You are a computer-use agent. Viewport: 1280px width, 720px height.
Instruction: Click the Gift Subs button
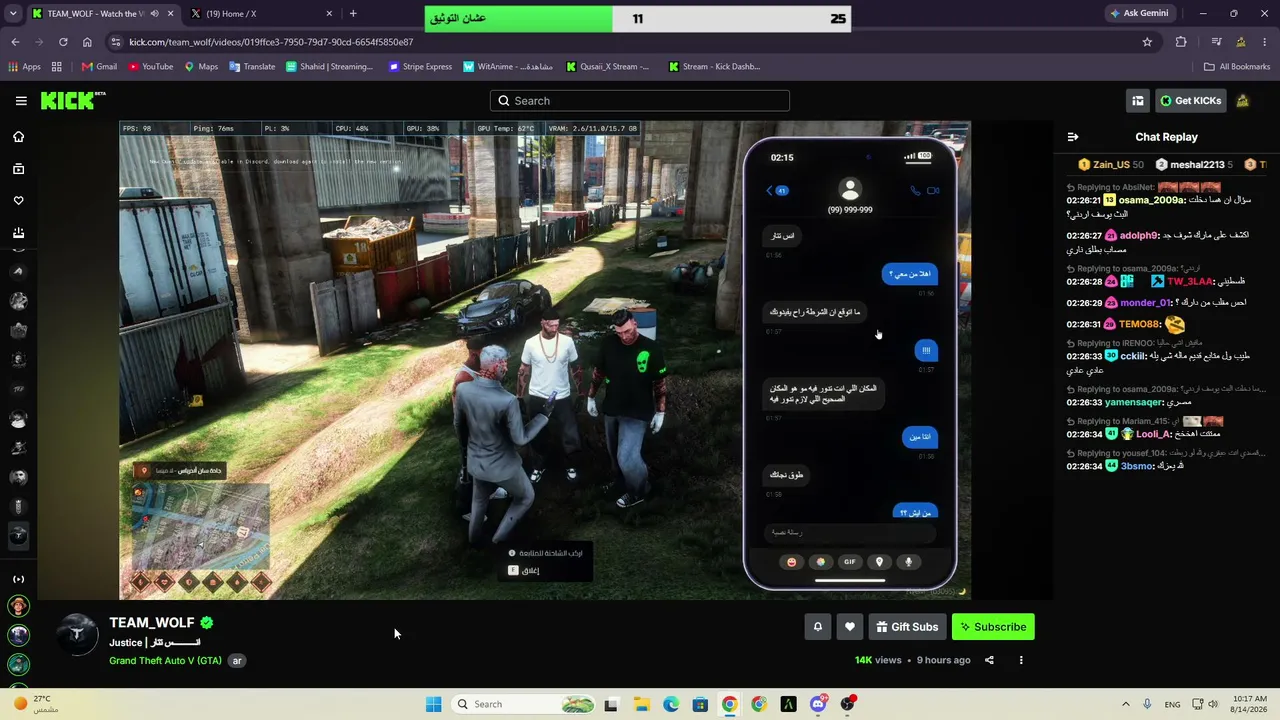[x=907, y=627]
